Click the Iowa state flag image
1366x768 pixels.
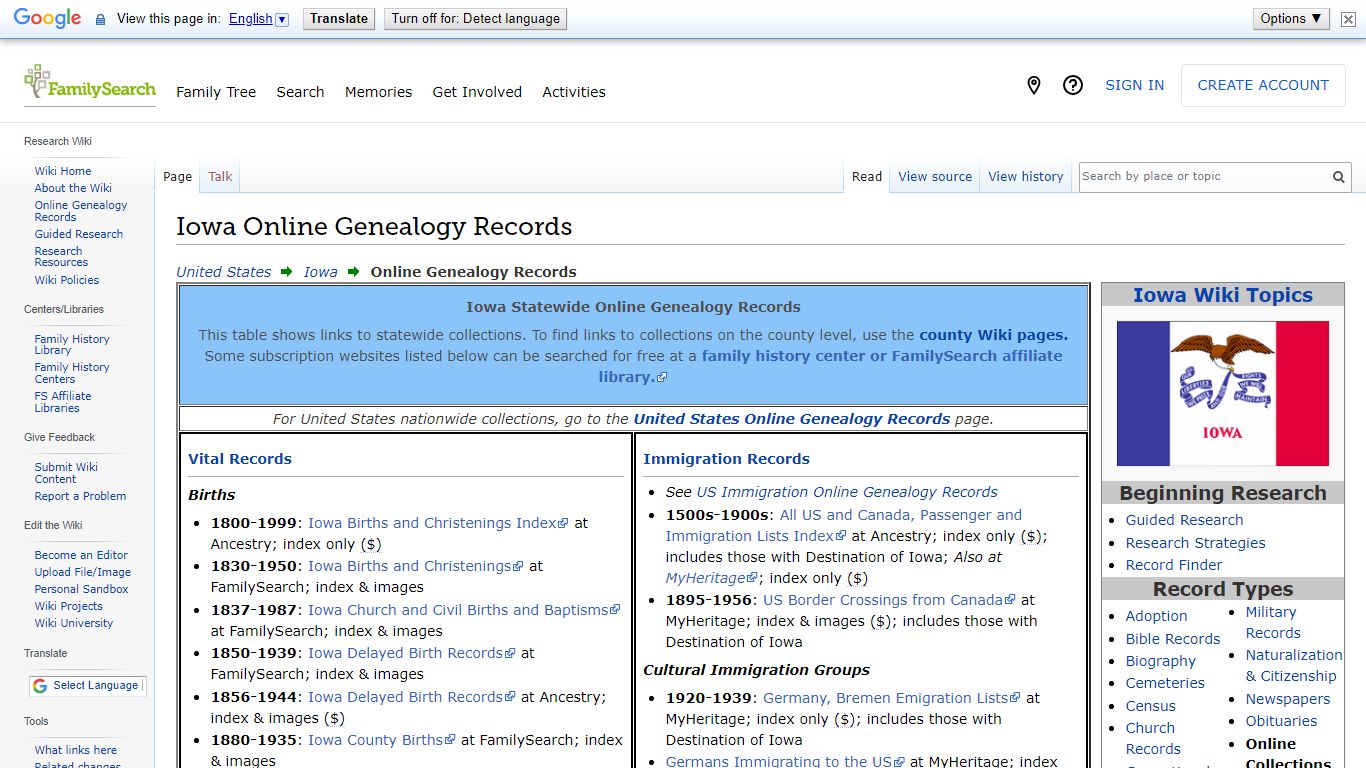(1222, 393)
